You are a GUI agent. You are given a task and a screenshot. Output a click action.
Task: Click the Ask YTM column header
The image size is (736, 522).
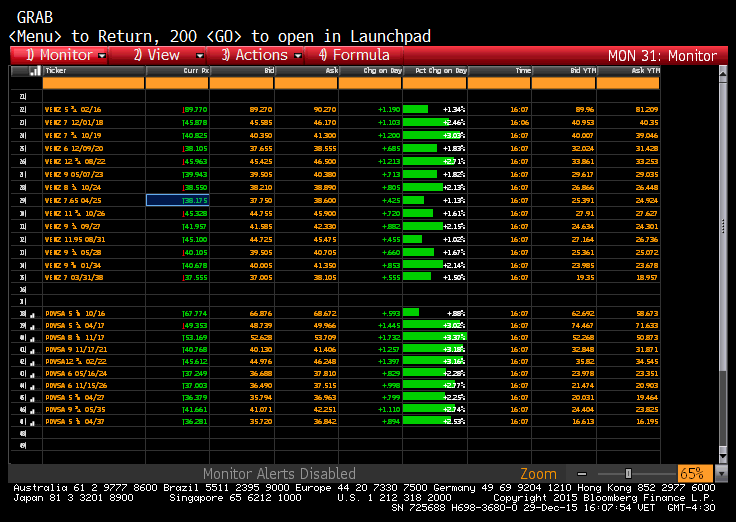point(628,71)
